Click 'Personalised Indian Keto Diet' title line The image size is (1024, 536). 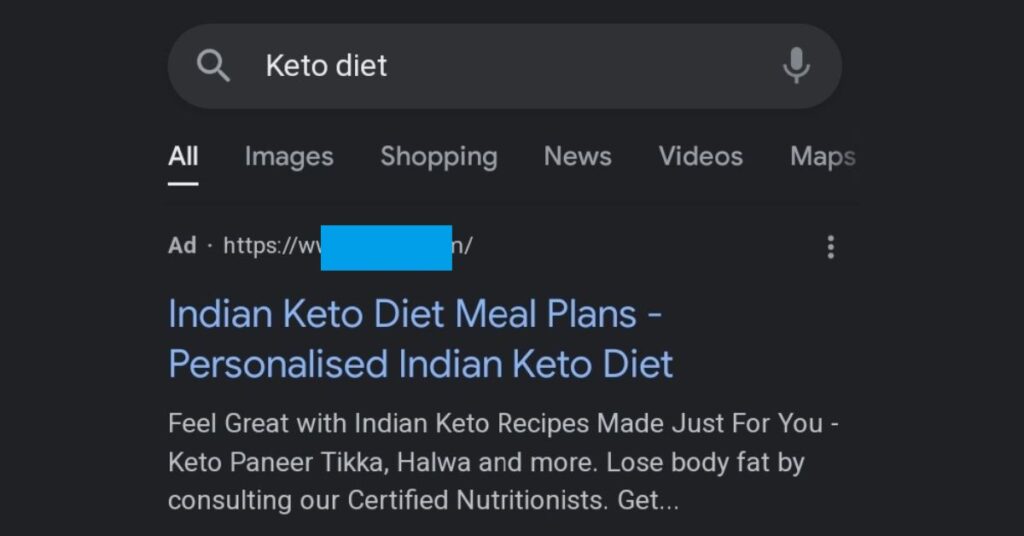pyautogui.click(x=421, y=364)
